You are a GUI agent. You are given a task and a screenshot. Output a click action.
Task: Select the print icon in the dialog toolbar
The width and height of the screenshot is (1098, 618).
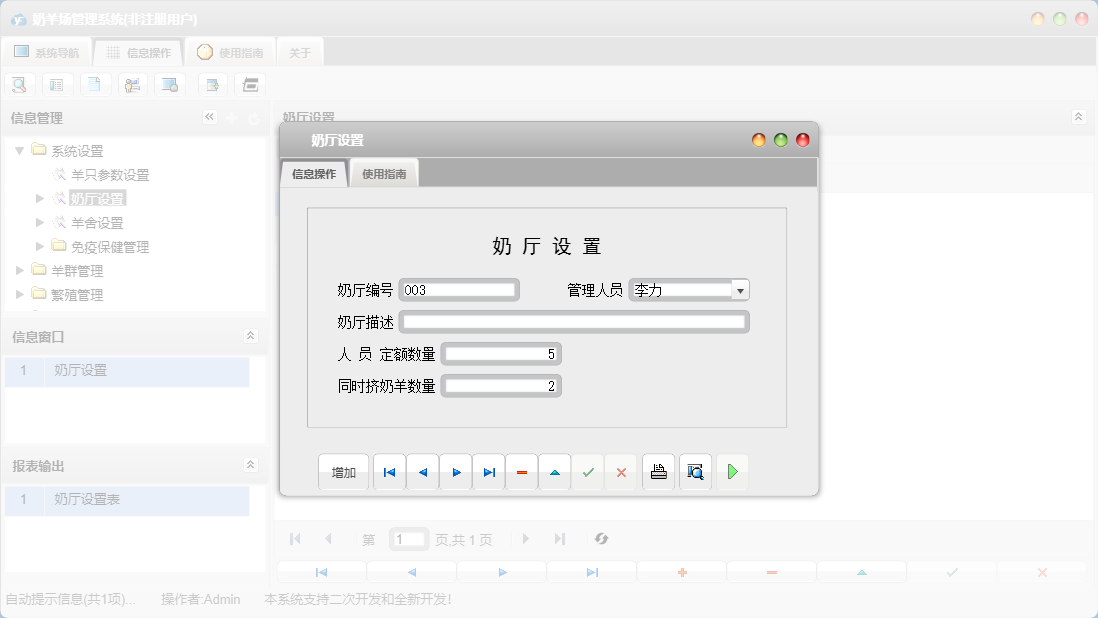tap(658, 471)
